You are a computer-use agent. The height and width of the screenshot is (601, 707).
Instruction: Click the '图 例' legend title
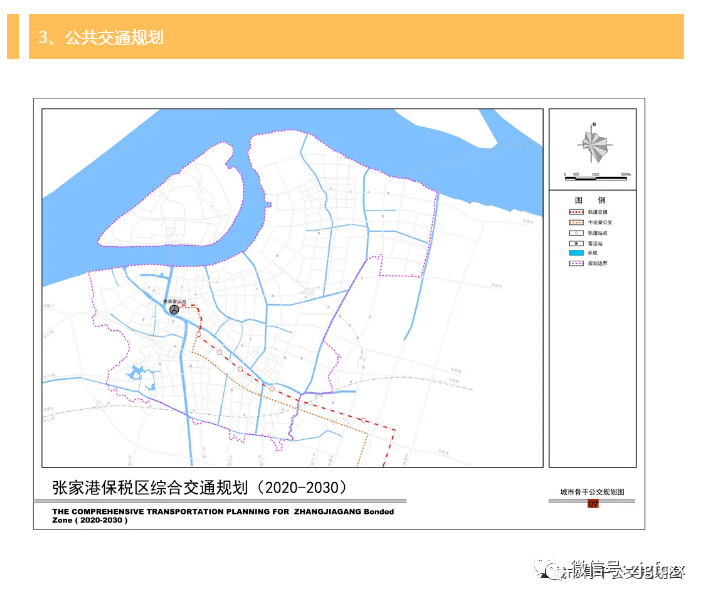tap(590, 200)
